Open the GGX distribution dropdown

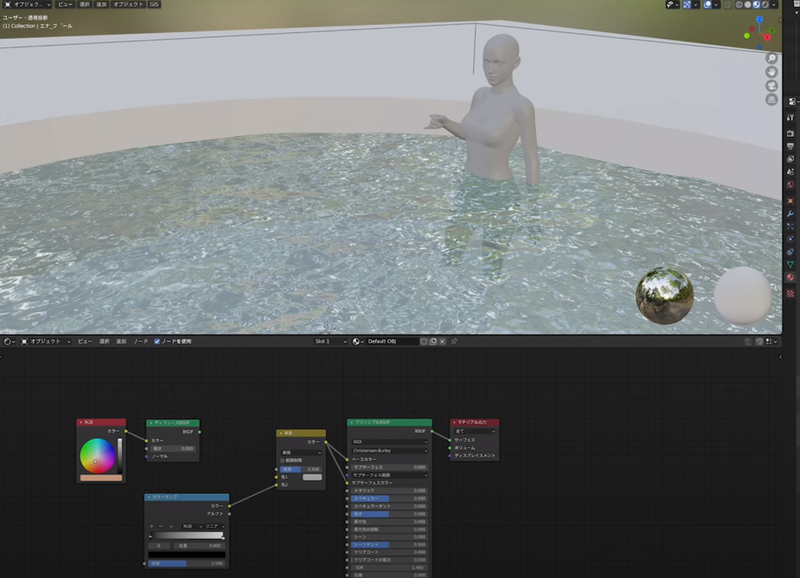click(x=389, y=441)
